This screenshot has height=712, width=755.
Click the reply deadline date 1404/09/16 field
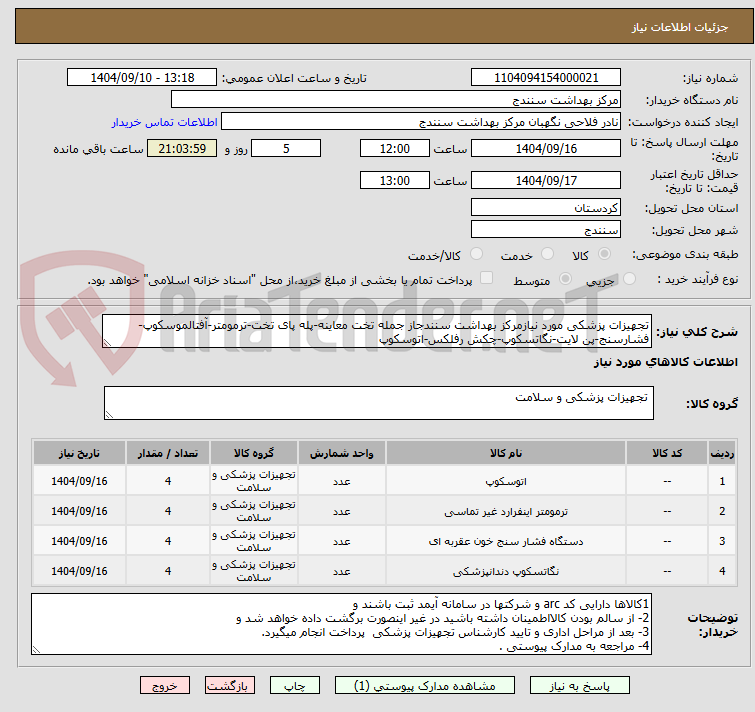546,148
